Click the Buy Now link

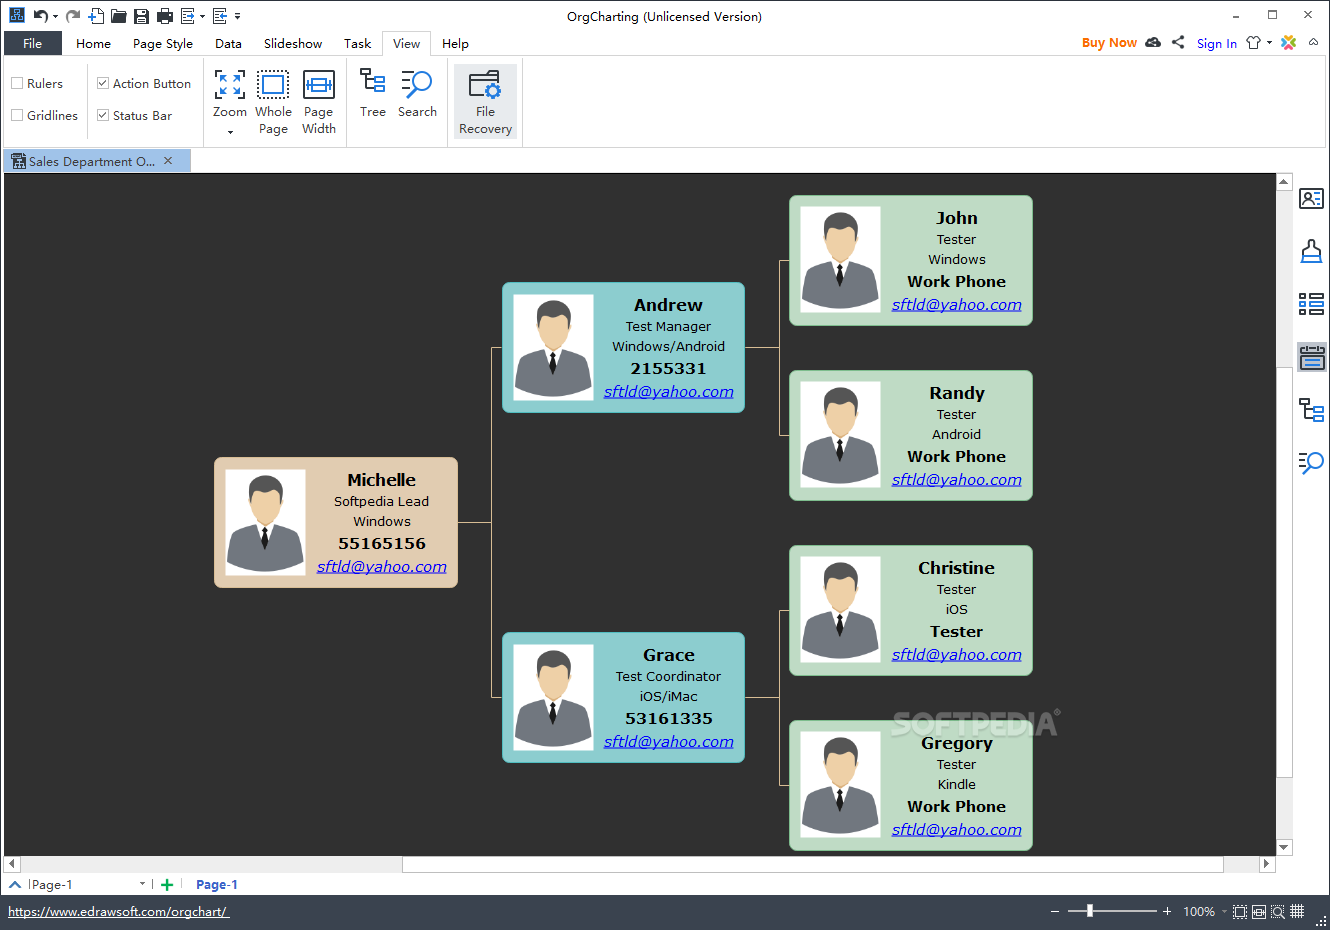(1109, 42)
